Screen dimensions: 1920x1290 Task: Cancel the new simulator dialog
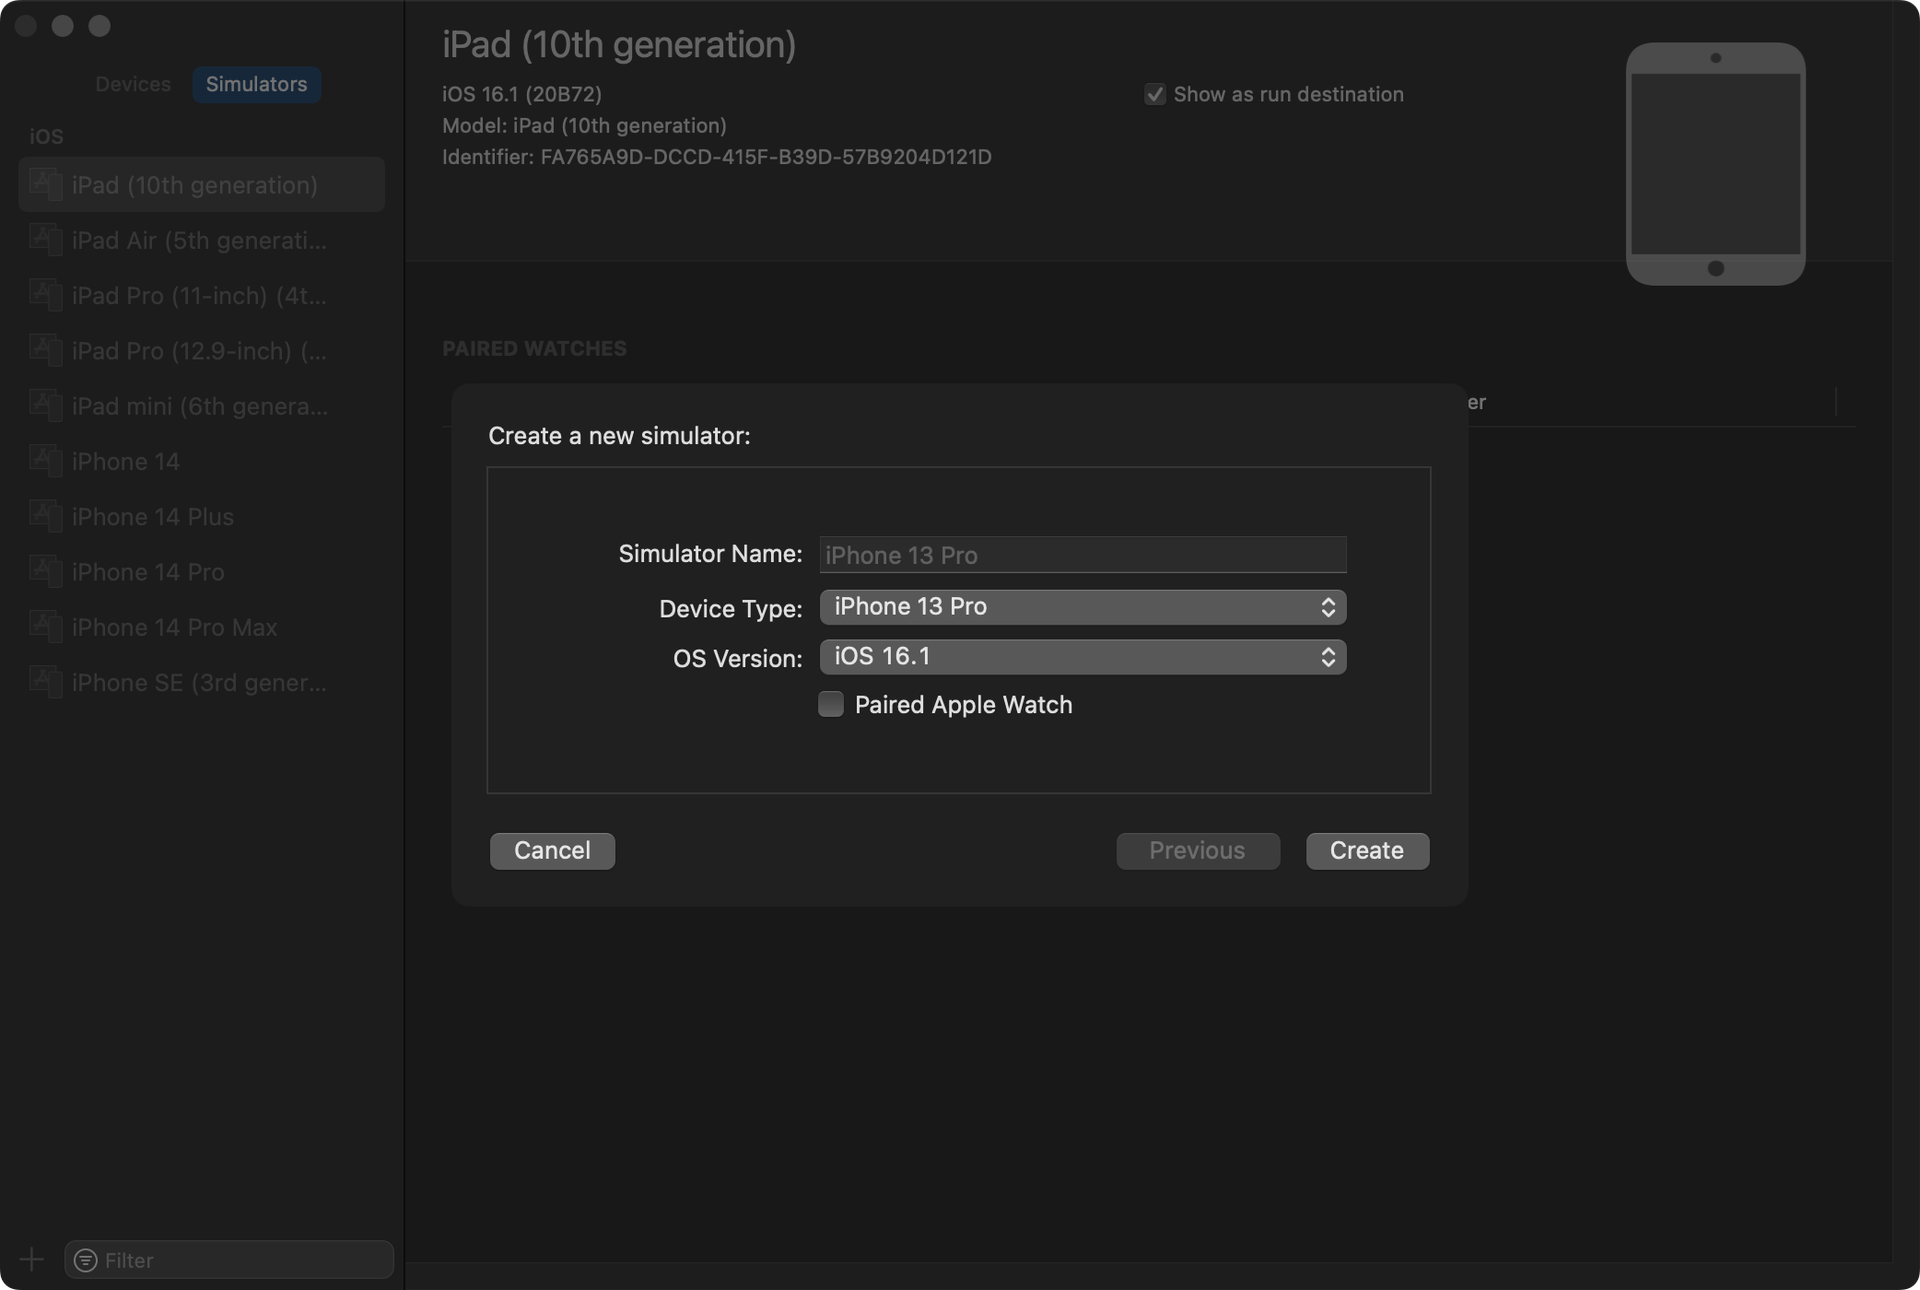coord(552,850)
